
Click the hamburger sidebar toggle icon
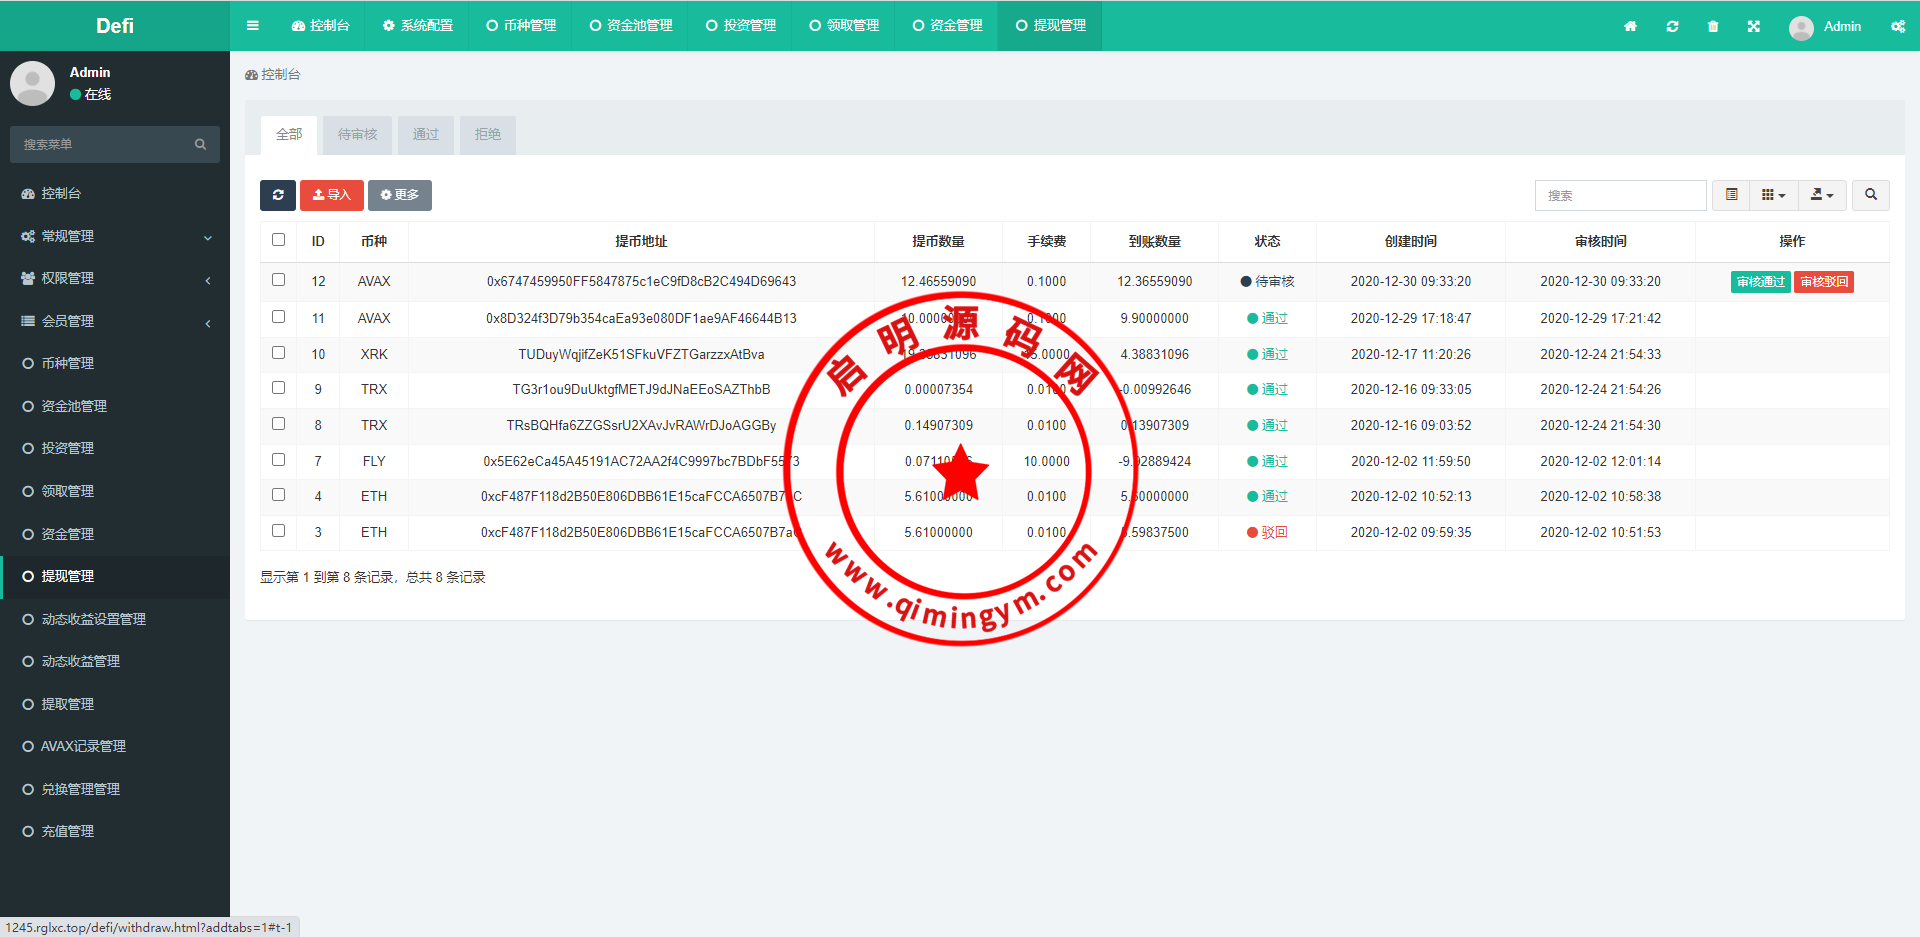[252, 26]
